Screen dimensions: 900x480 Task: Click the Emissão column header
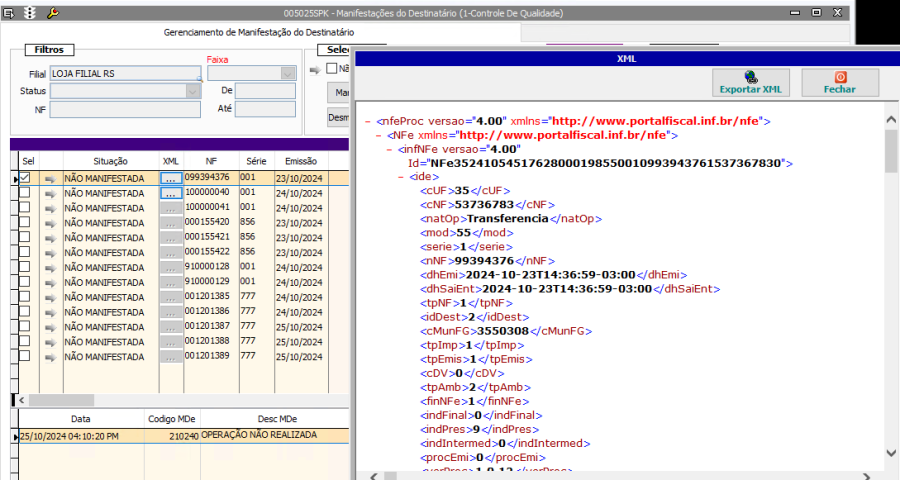coord(300,160)
